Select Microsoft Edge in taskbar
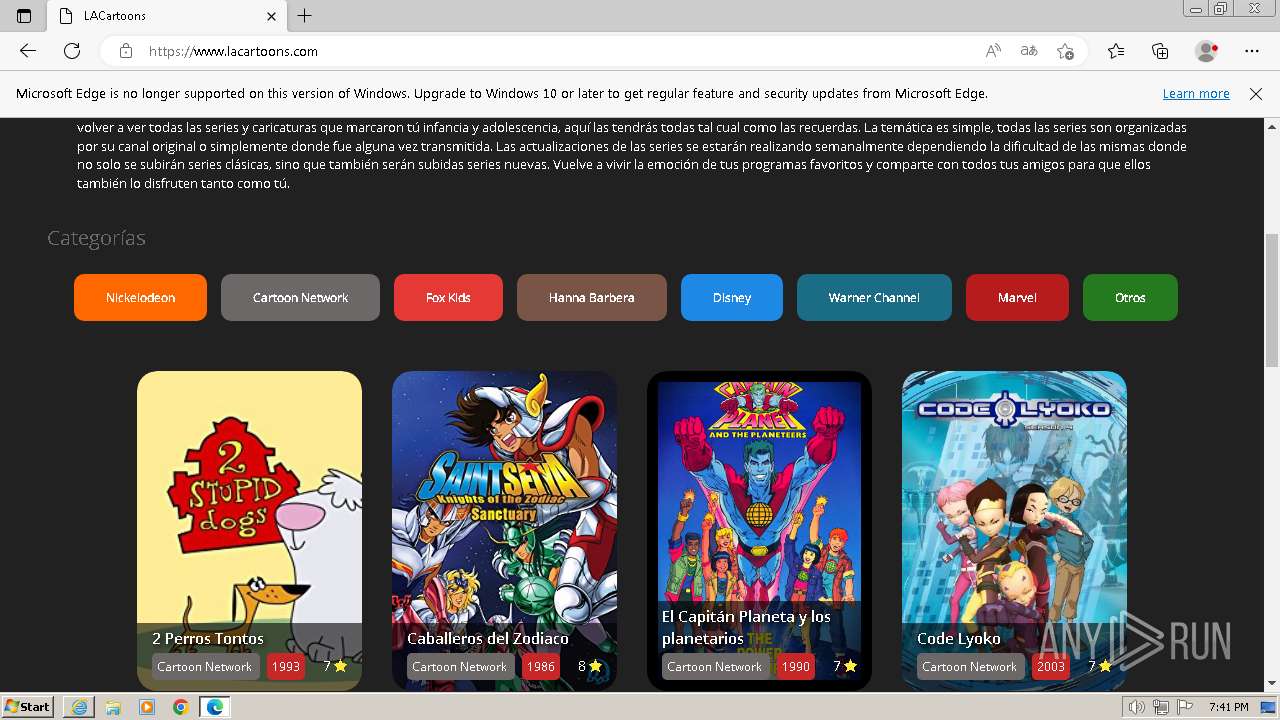The image size is (1280, 720). [215, 707]
